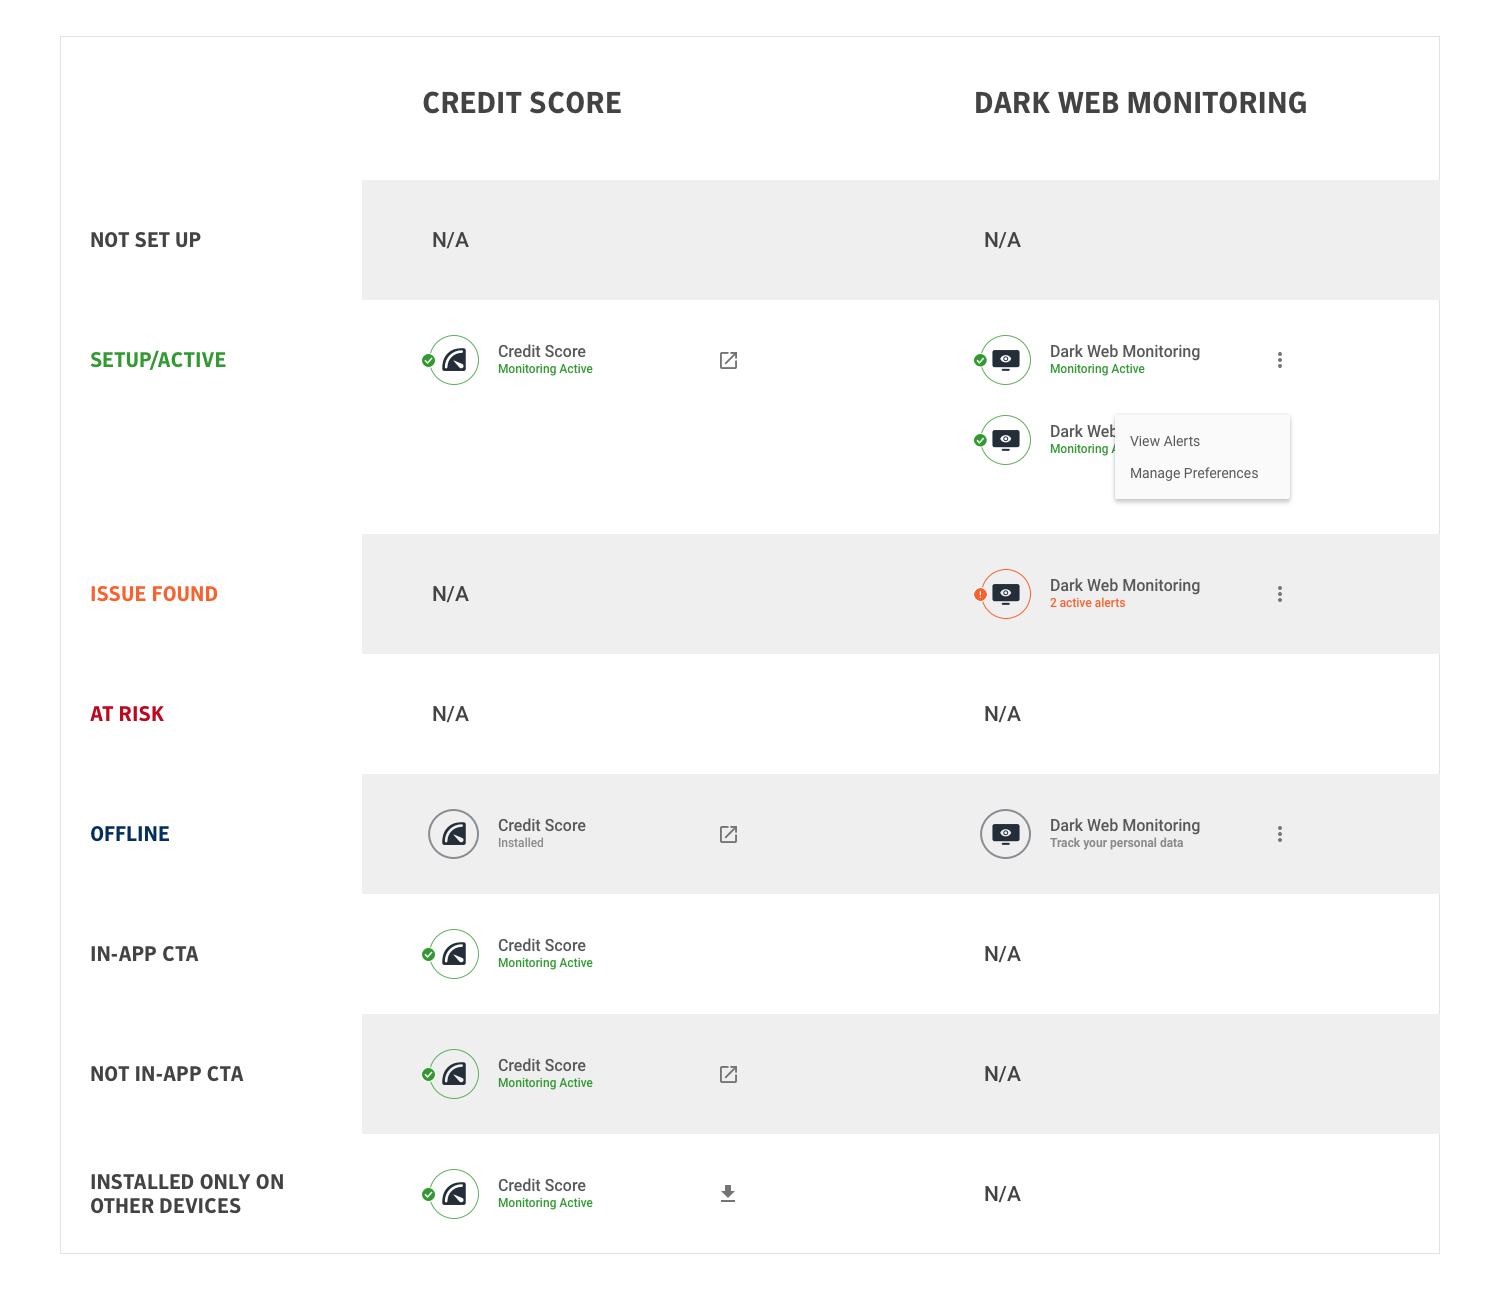Click Credit Score gauge in Not In-App CTA row
The width and height of the screenshot is (1500, 1290).
(454, 1074)
